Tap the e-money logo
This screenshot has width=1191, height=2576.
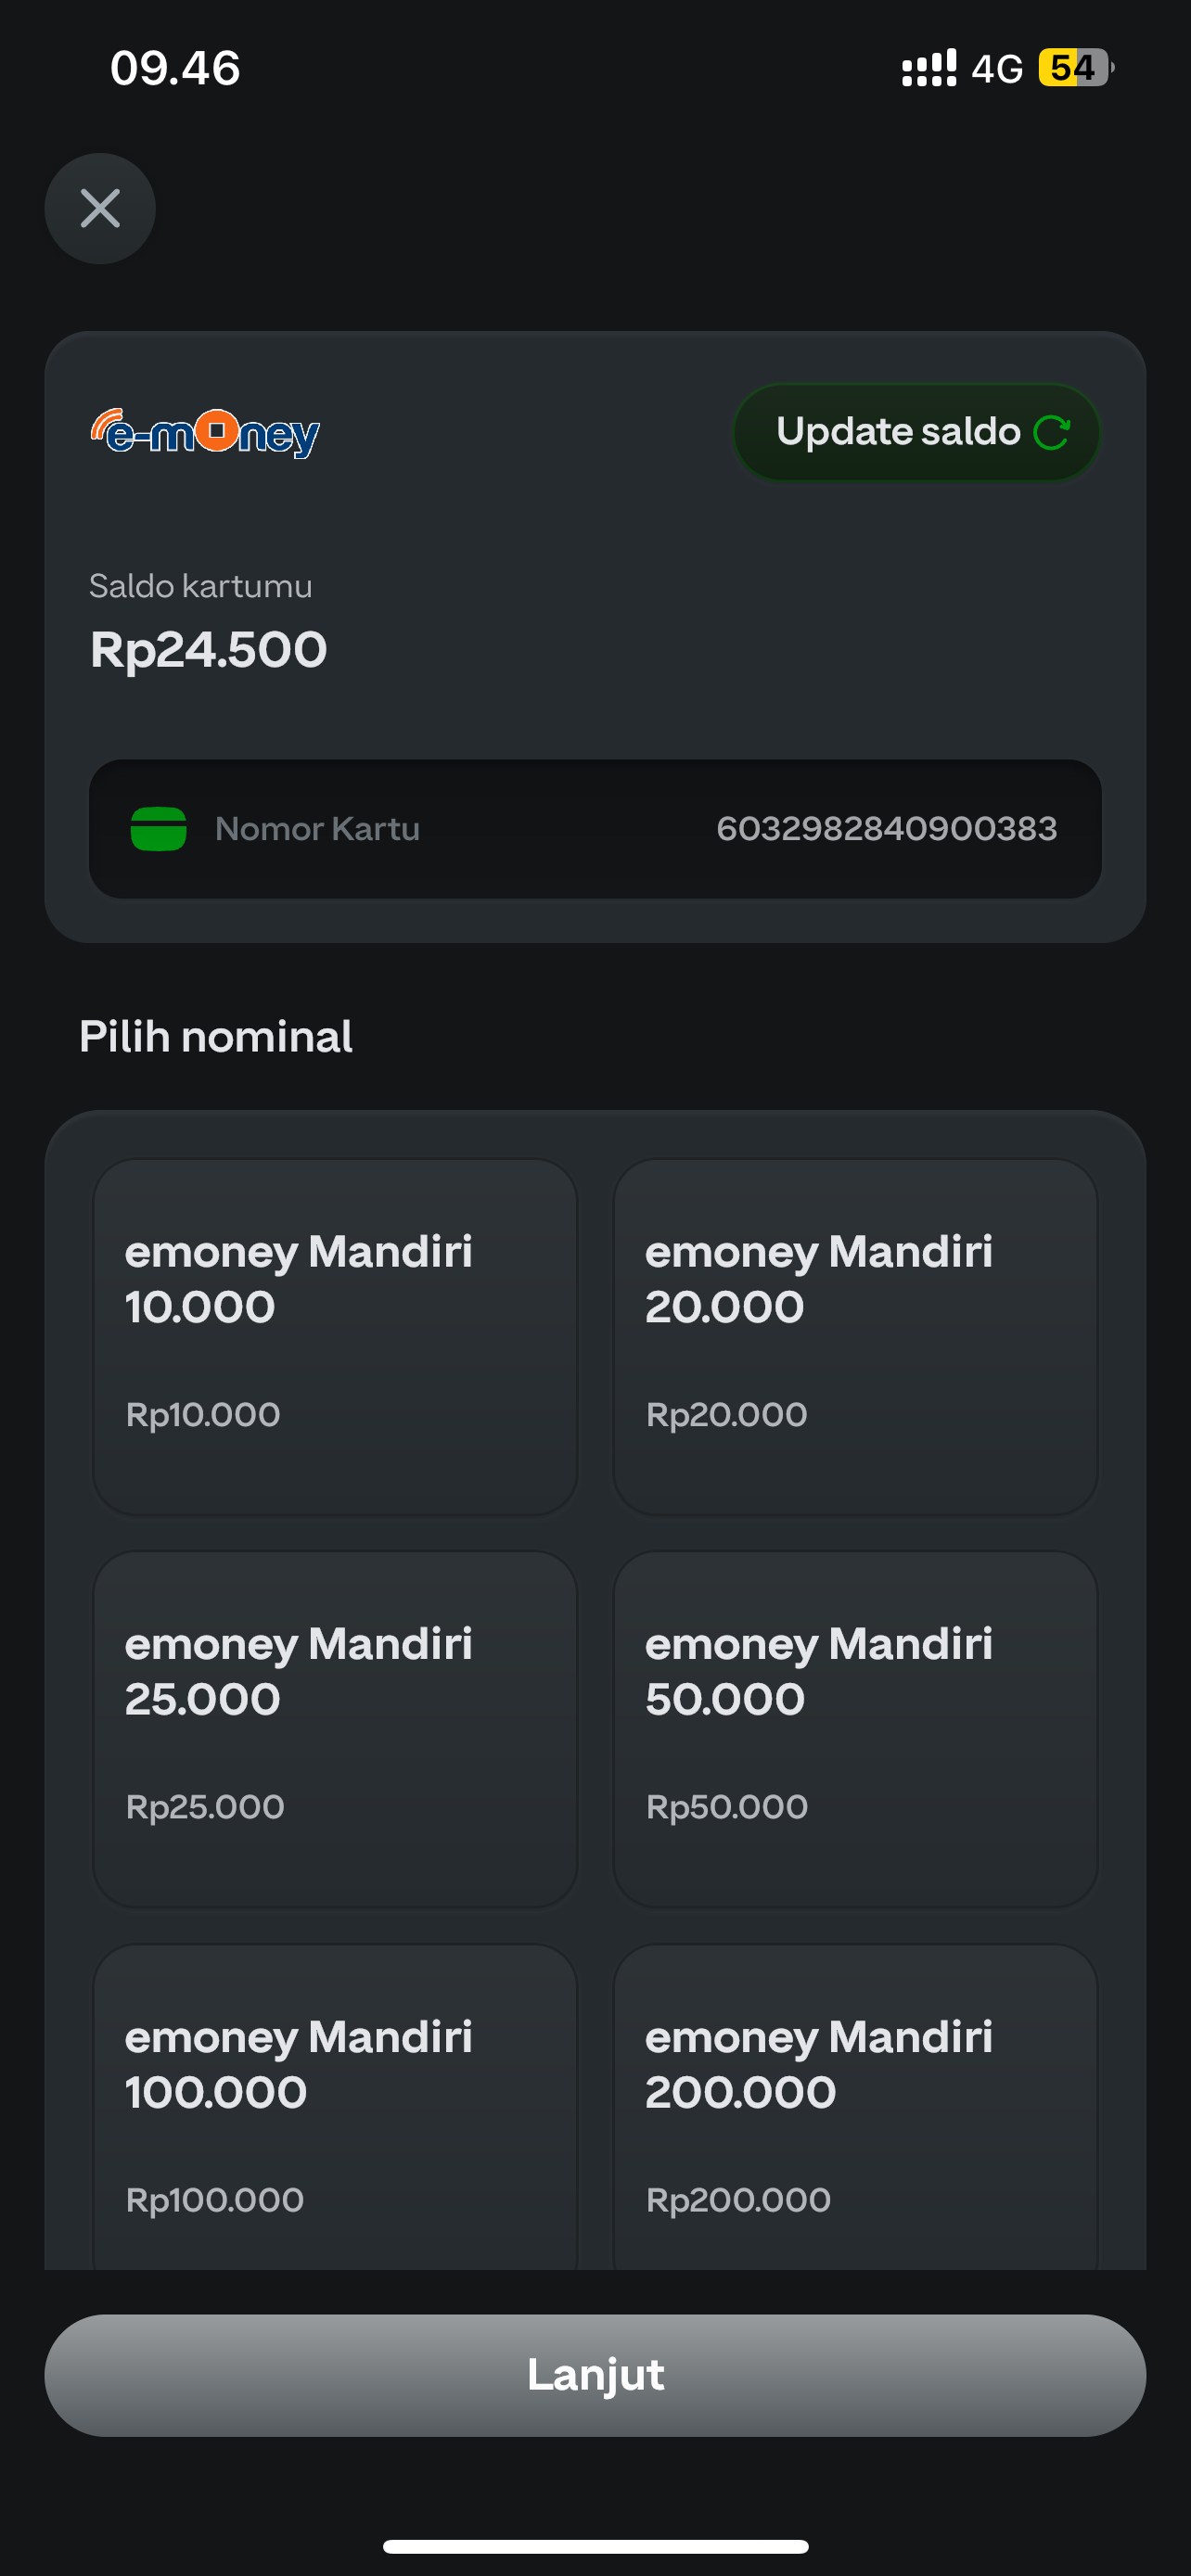[205, 433]
